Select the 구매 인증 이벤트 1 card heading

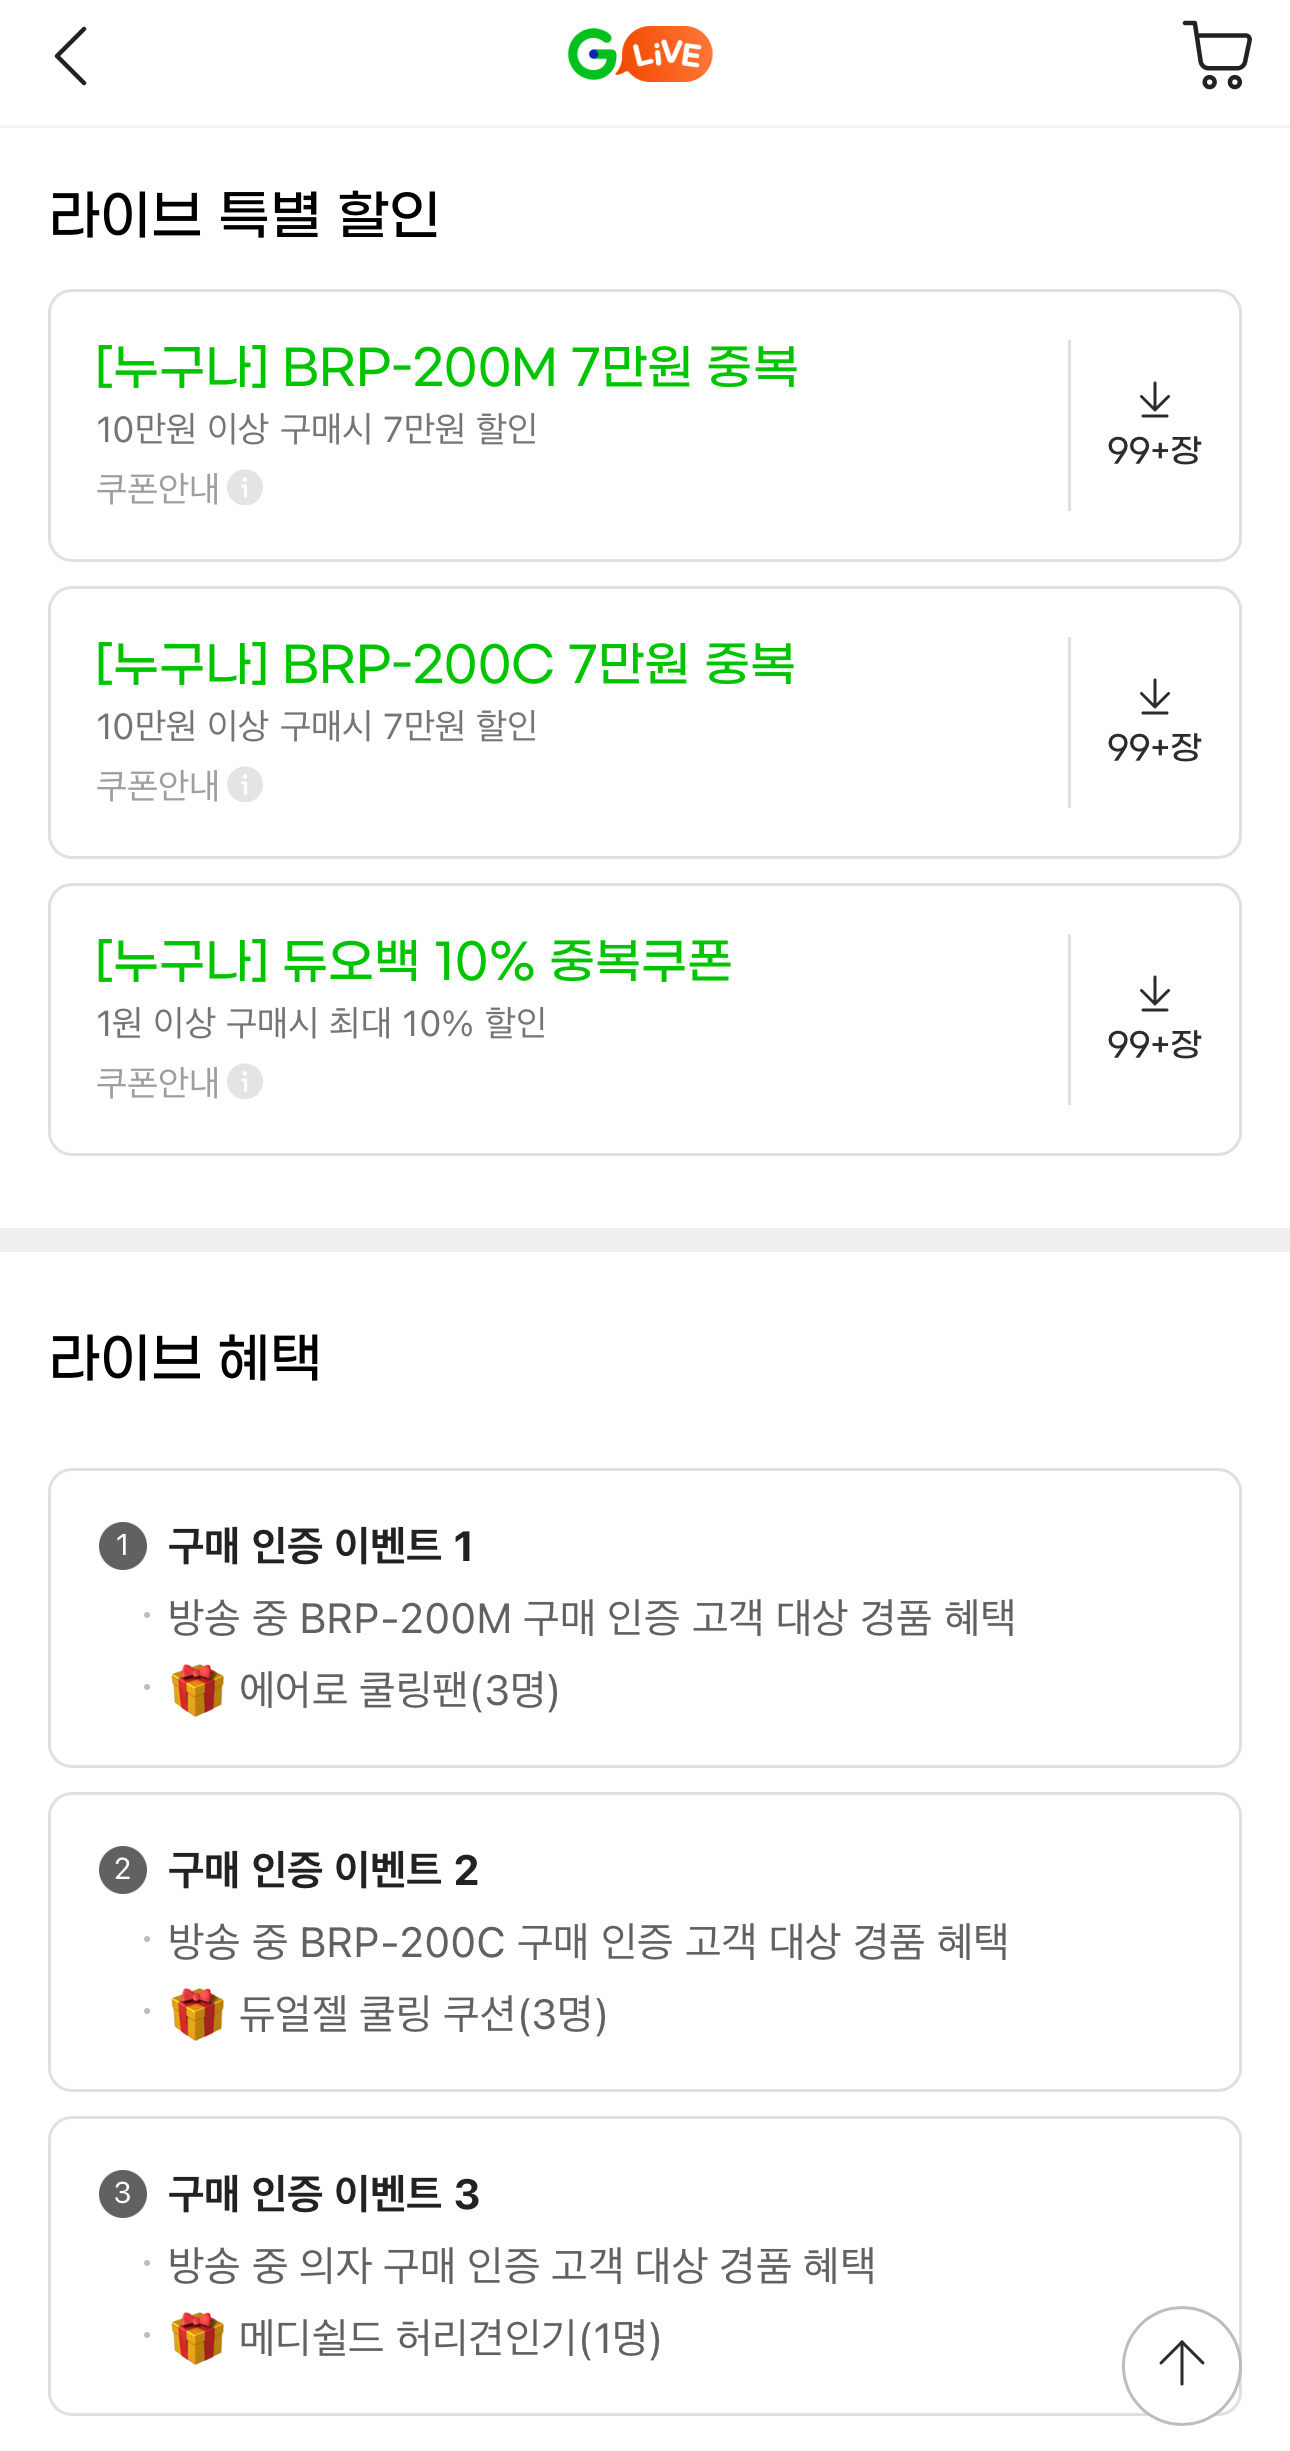[320, 1546]
